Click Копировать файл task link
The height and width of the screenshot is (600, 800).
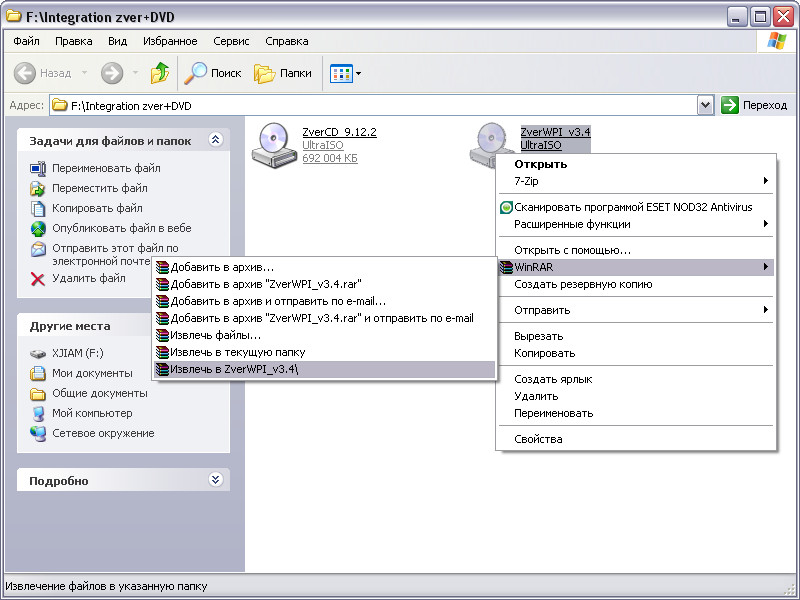(97, 208)
